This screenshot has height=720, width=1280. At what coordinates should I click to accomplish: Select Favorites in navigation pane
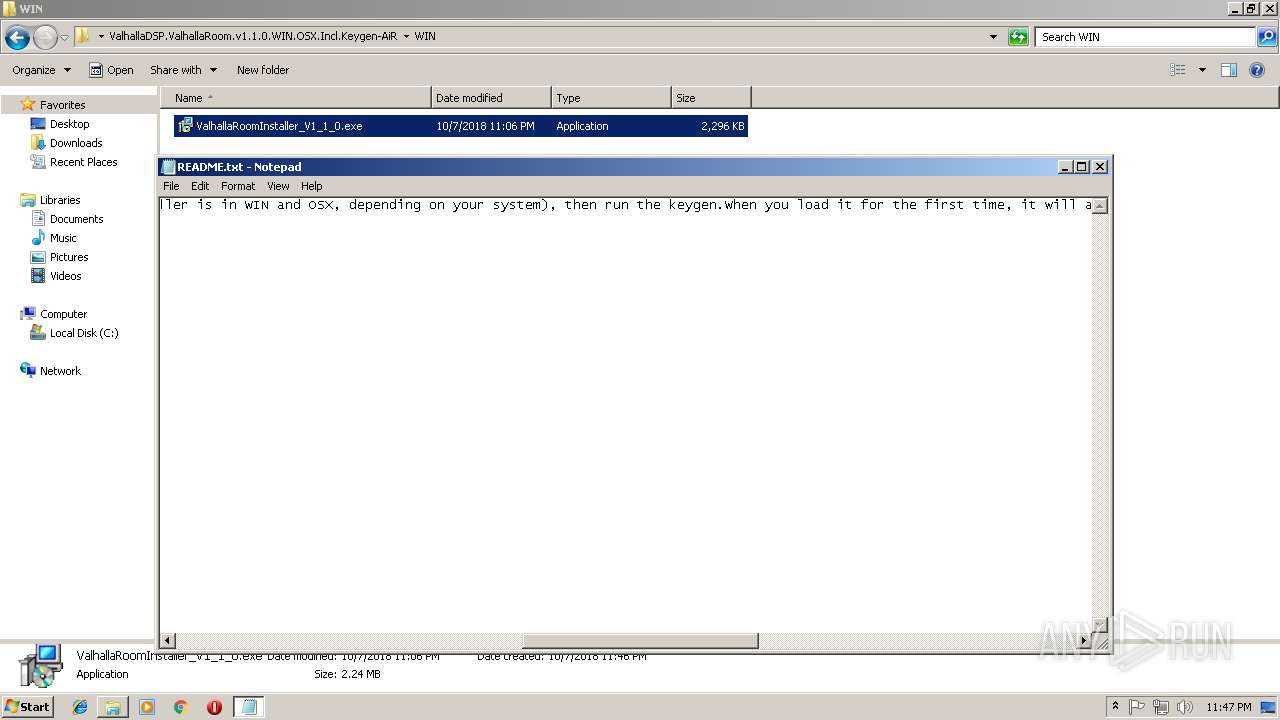(62, 105)
